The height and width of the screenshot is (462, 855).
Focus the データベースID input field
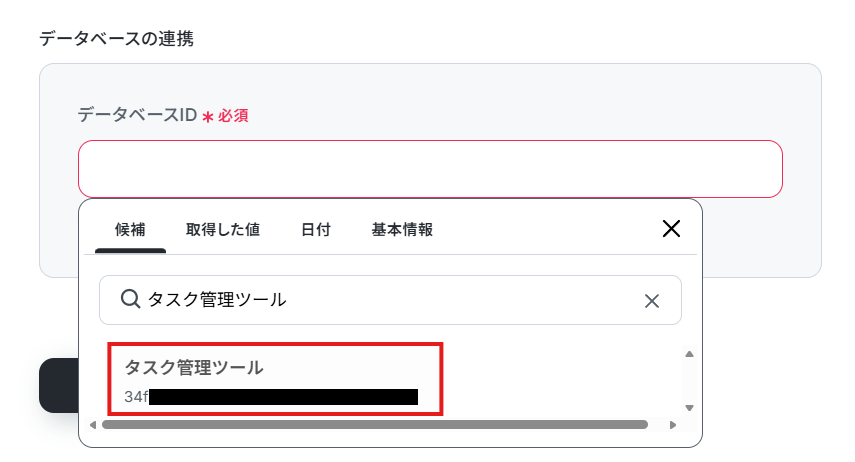coord(430,169)
